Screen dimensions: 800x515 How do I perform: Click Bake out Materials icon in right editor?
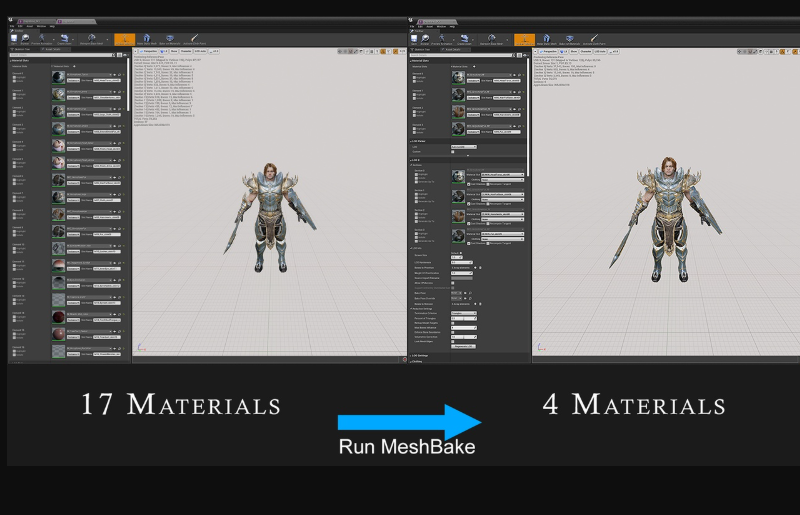[569, 38]
